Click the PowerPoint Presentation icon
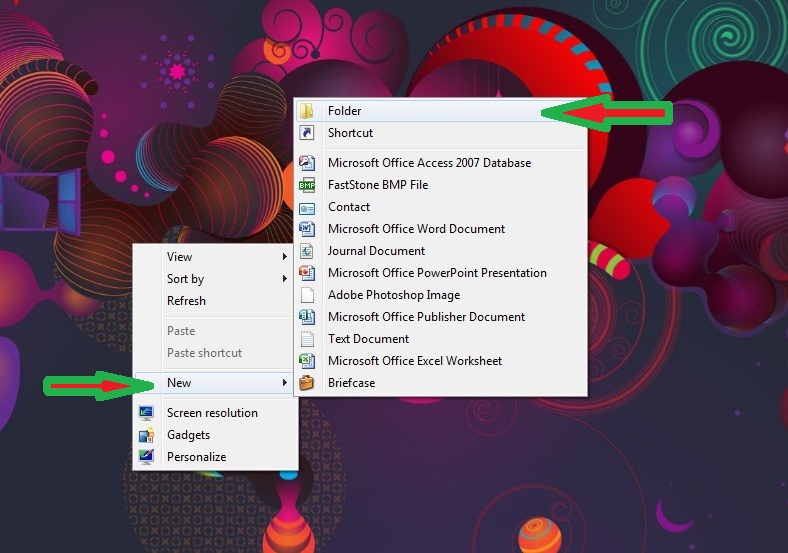This screenshot has width=788, height=553. [307, 273]
